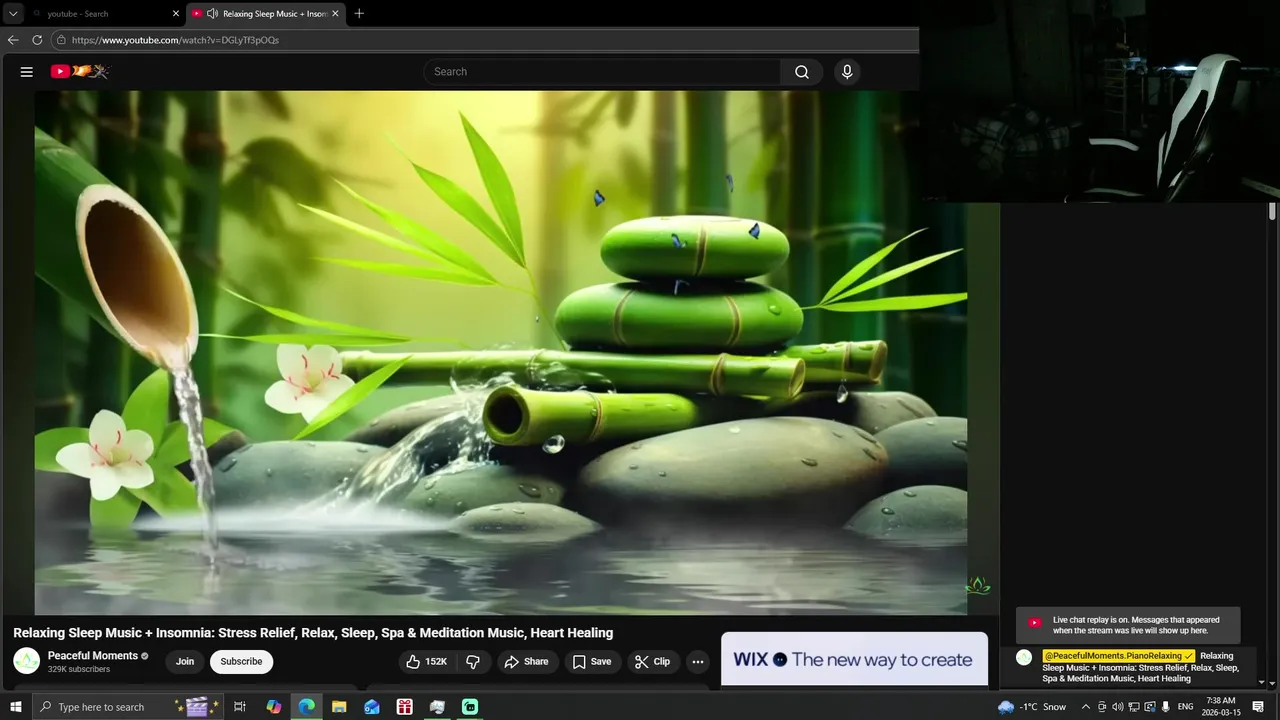1280x720 pixels.
Task: Open the Meet Now camera tray icon
Action: point(1102,707)
